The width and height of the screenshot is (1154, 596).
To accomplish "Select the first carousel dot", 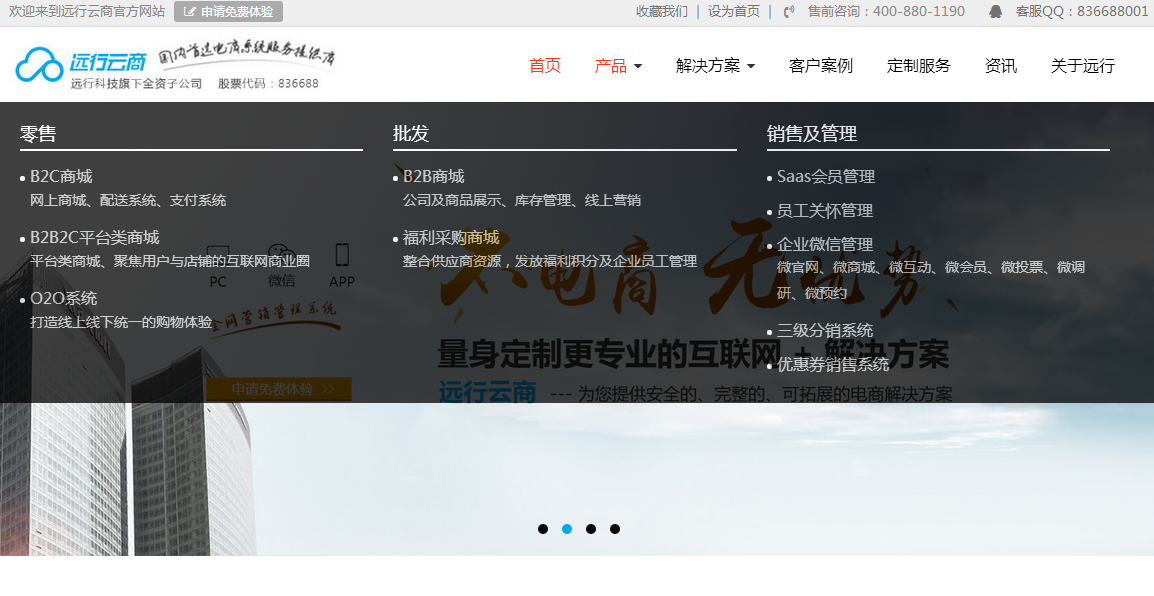I will (x=543, y=529).
